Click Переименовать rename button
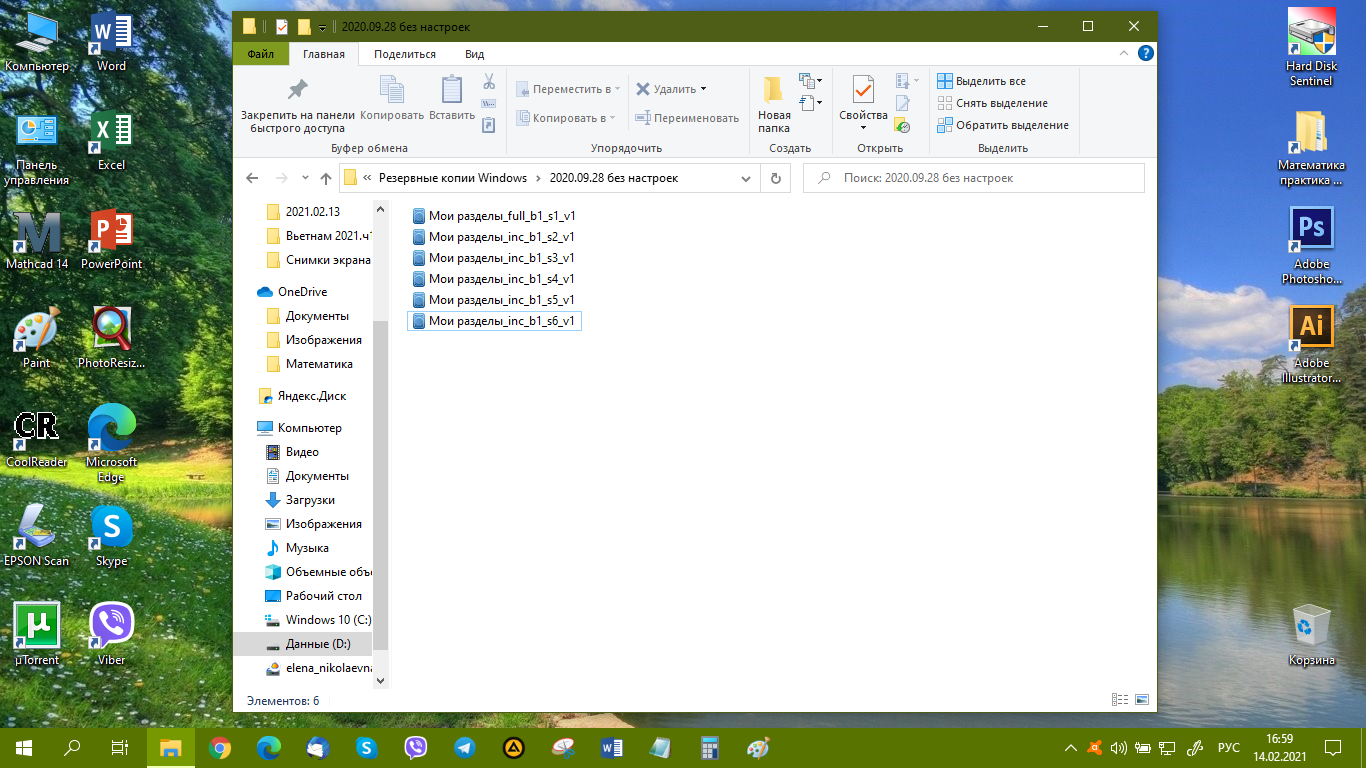 pos(687,118)
